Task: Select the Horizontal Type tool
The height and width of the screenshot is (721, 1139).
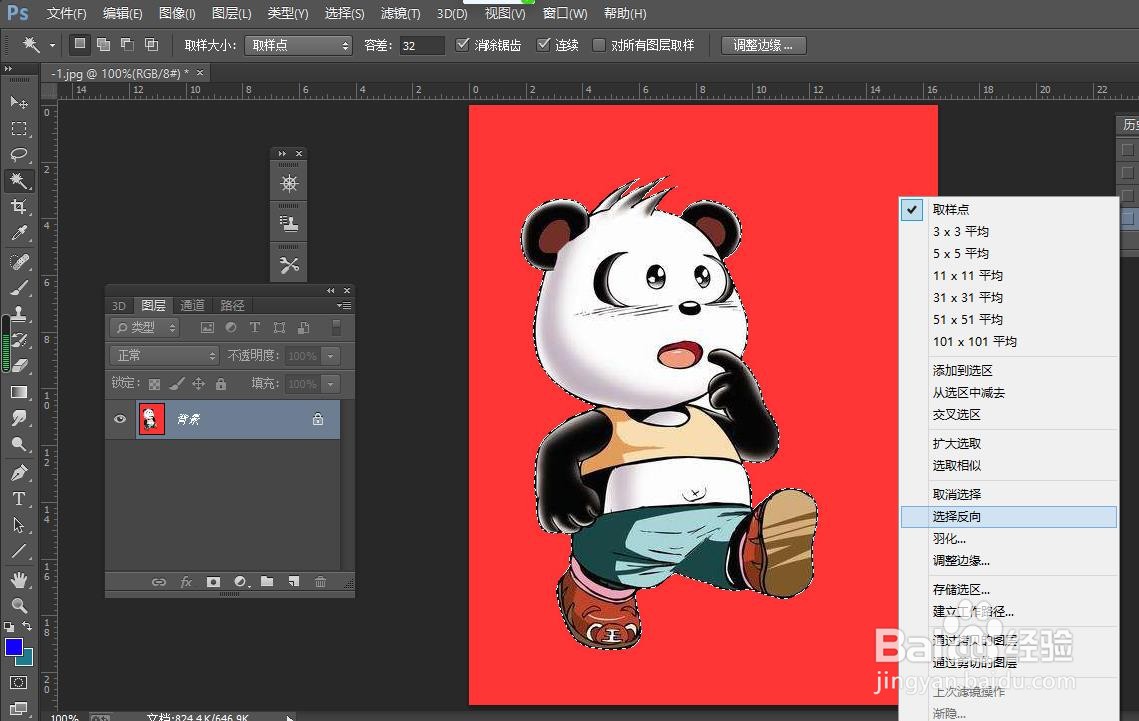Action: [x=19, y=499]
